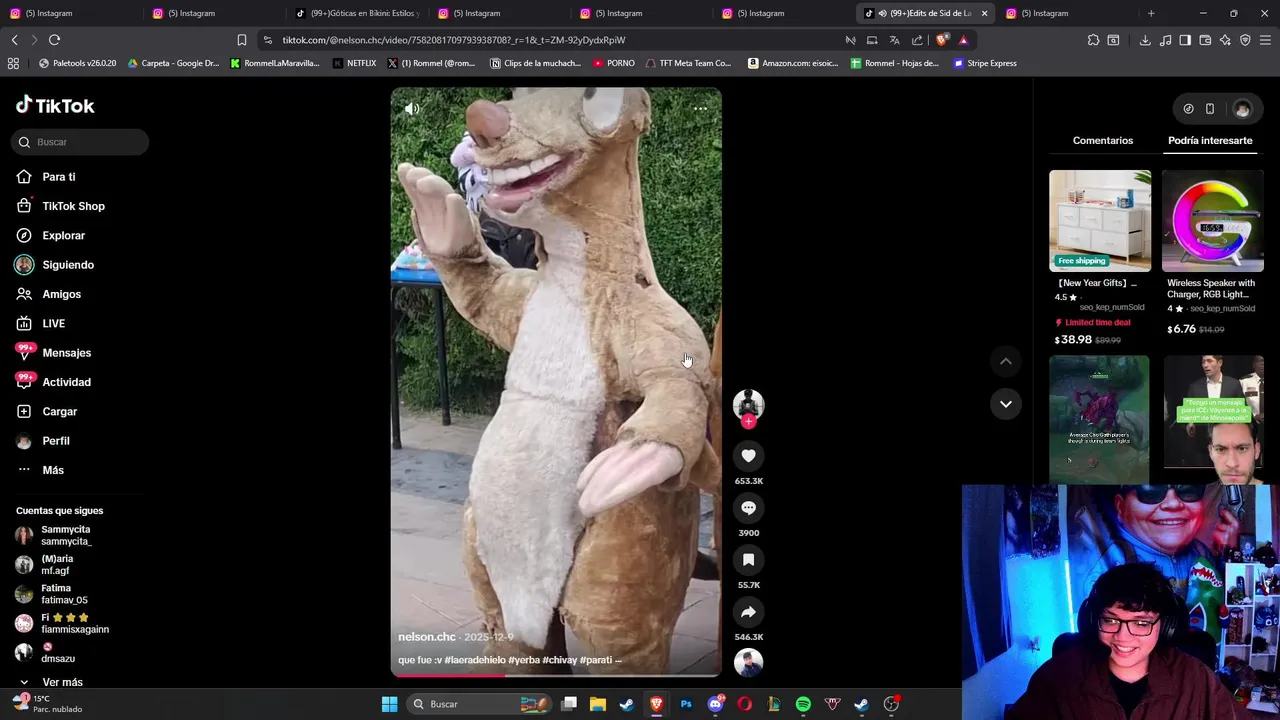Open the browser extensions puzzle icon
The image size is (1280, 720).
(1093, 40)
